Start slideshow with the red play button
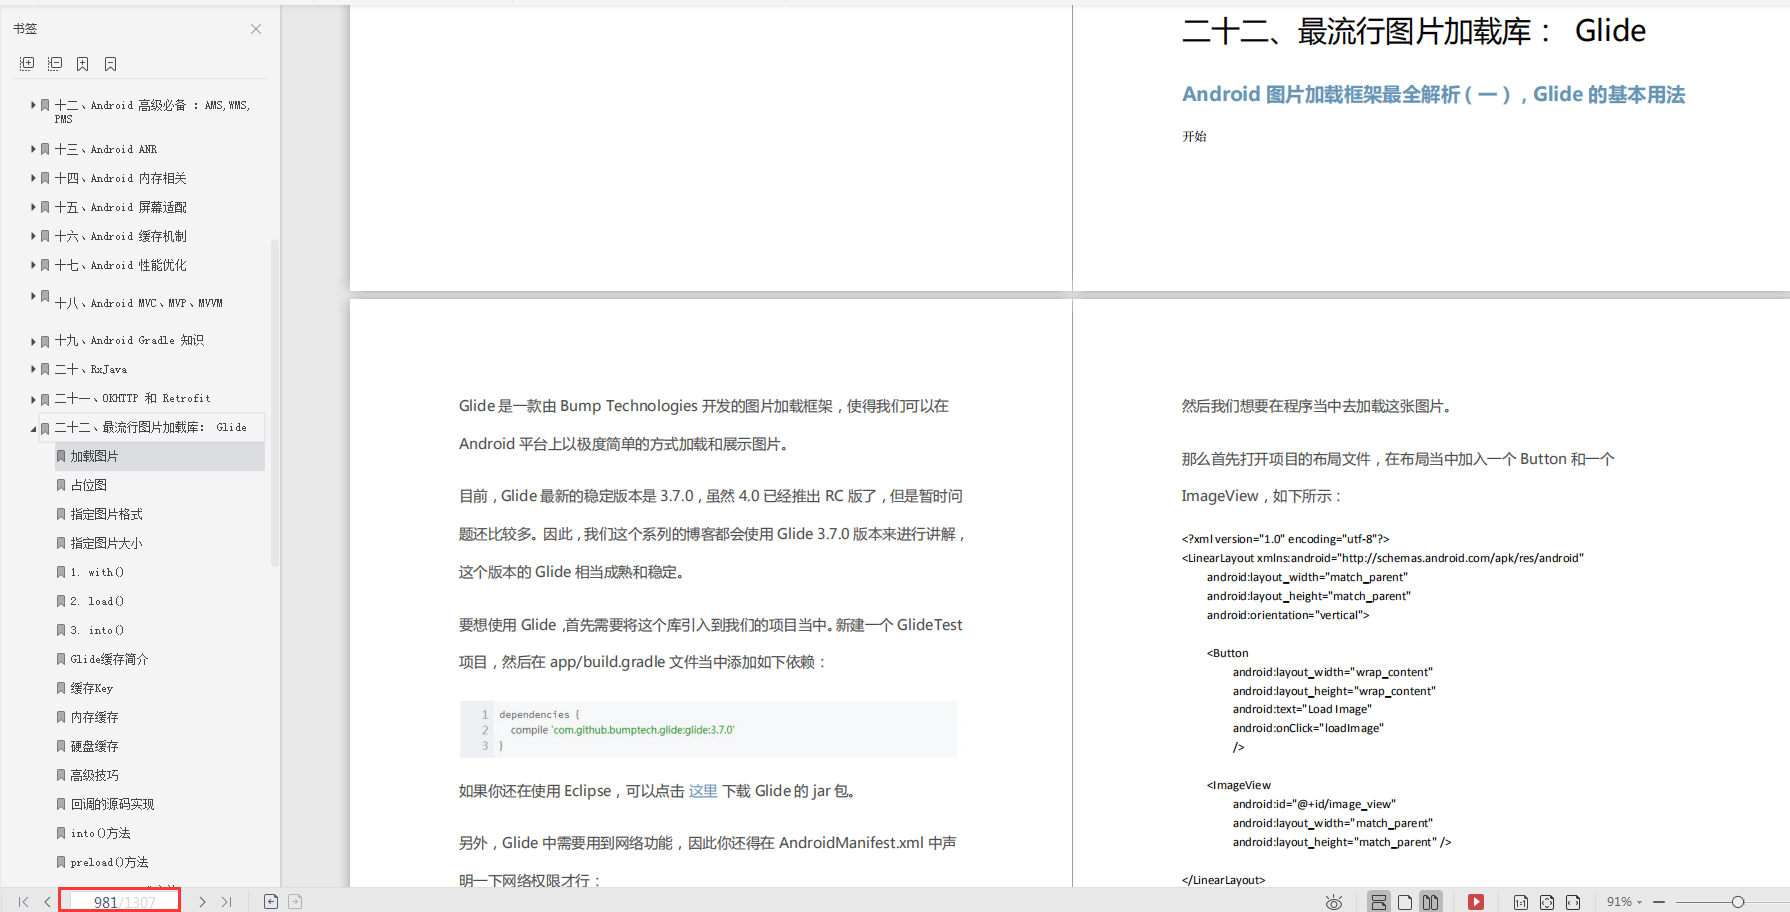The height and width of the screenshot is (912, 1790). (x=1476, y=902)
